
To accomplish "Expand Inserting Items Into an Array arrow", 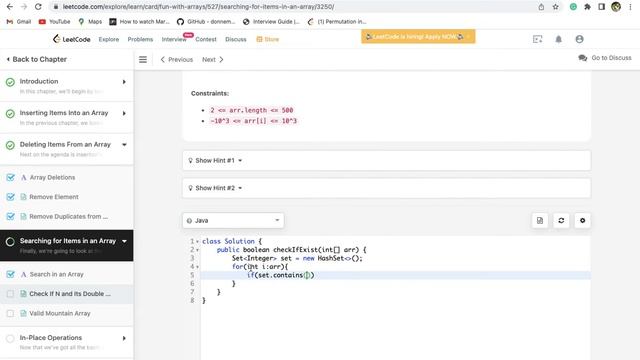I will 124,113.
